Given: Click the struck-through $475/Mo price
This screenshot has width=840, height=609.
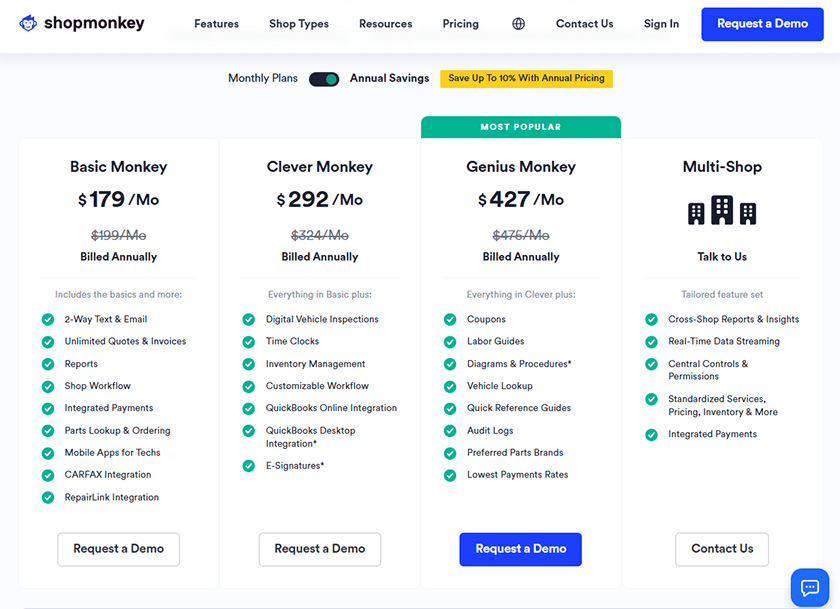Looking at the screenshot, I should [521, 235].
